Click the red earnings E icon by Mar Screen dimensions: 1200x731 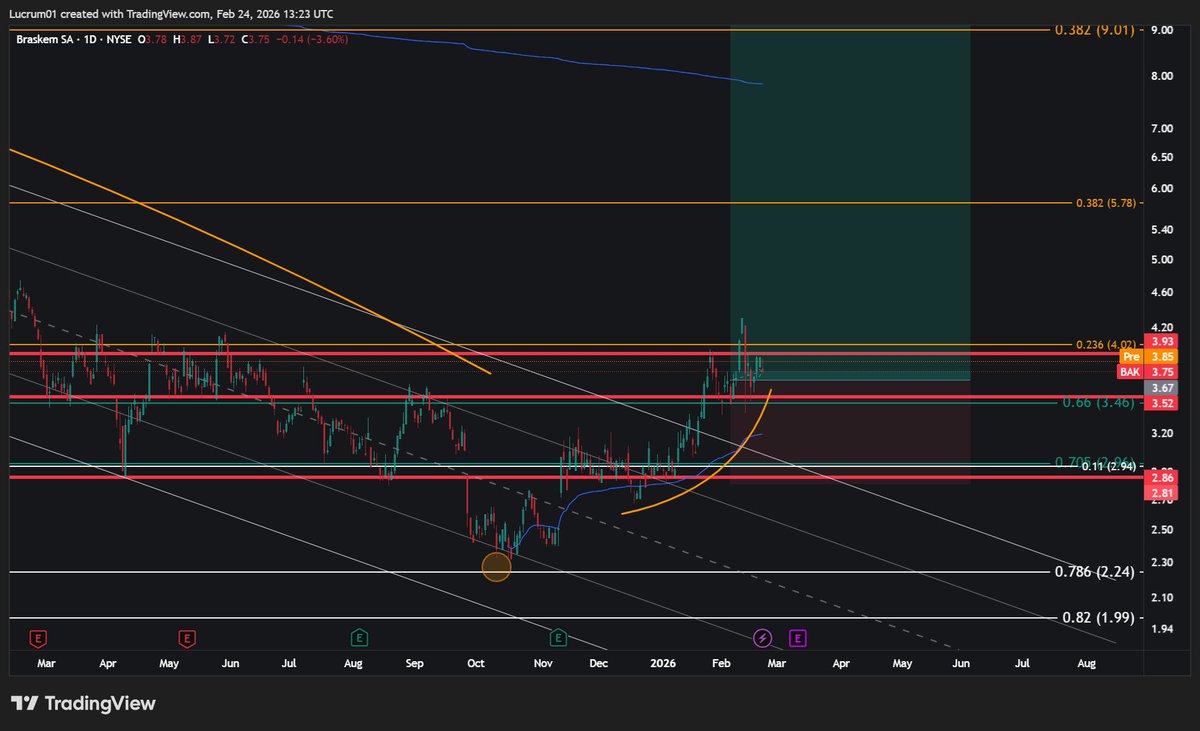click(38, 637)
